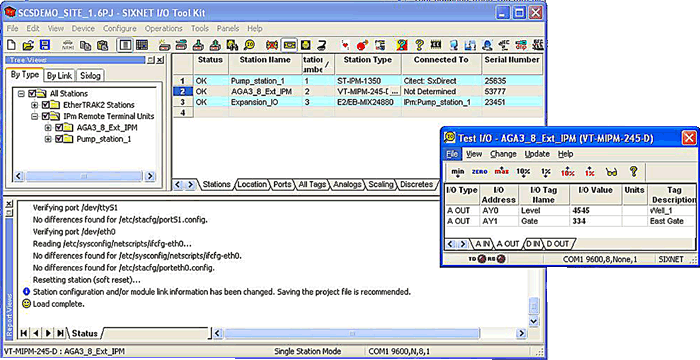Toggle the Pump_station_1 tree checkbox
The image size is (700, 360).
pyautogui.click(x=59, y=139)
